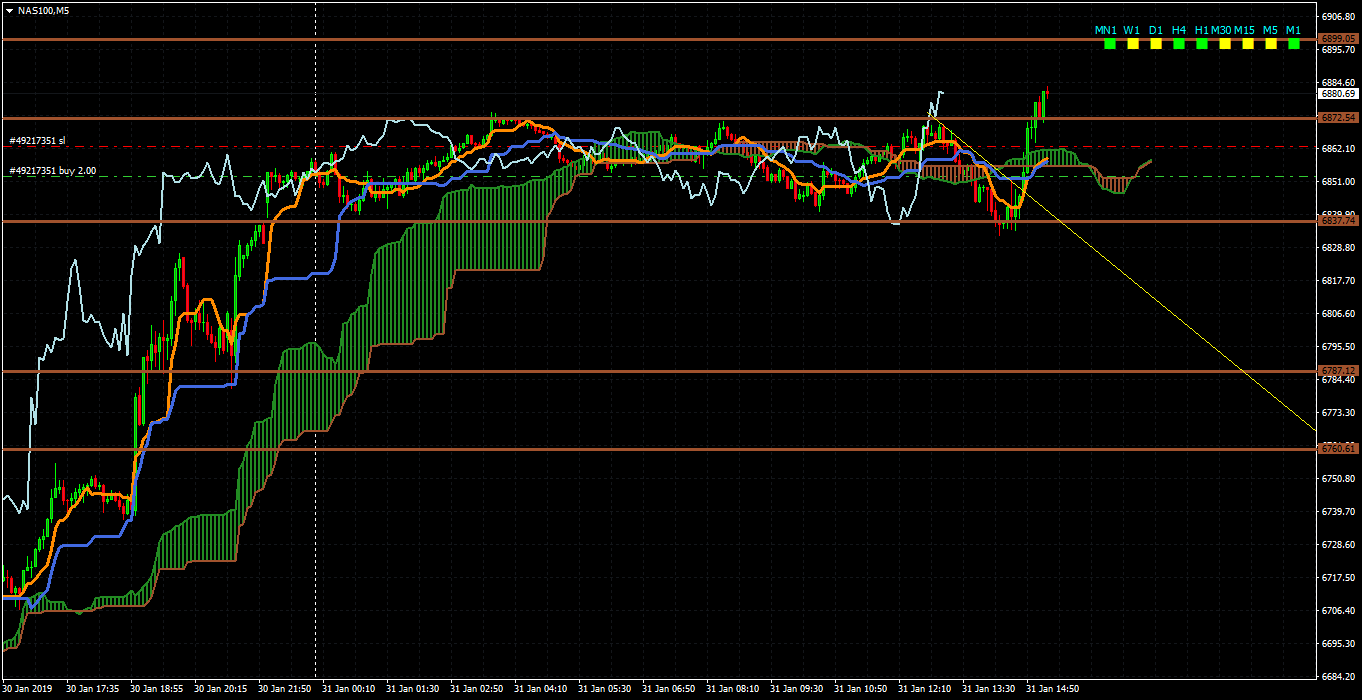
Task: Click the current price 6880.69 label
Action: [1337, 94]
